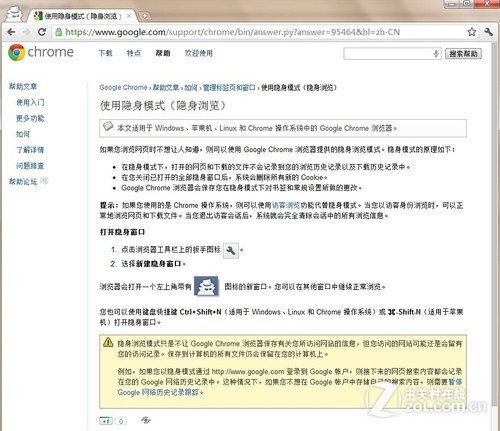Image resolution: width=500 pixels, height=431 pixels.
Task: Click the 帮助论坛 external-link icon
Action: (44, 181)
